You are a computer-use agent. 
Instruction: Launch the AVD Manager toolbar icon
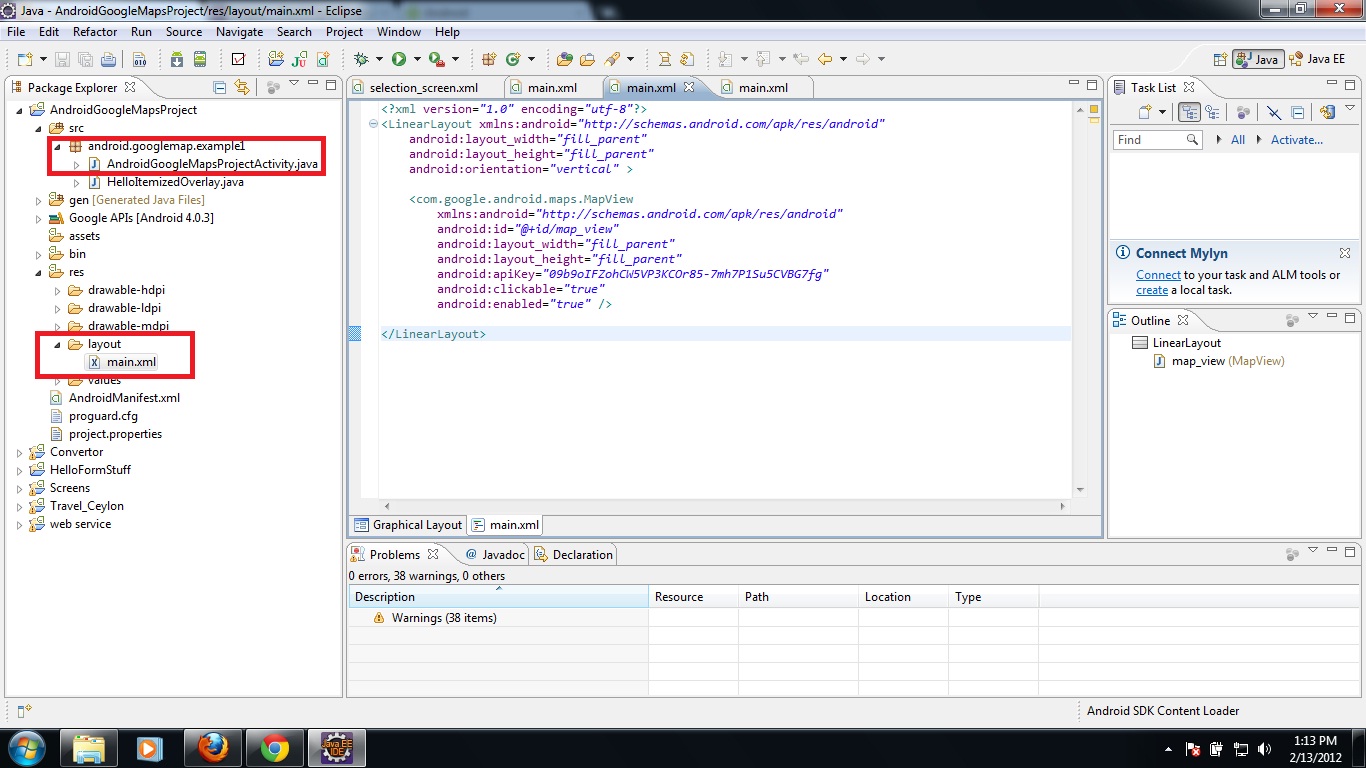tap(199, 58)
